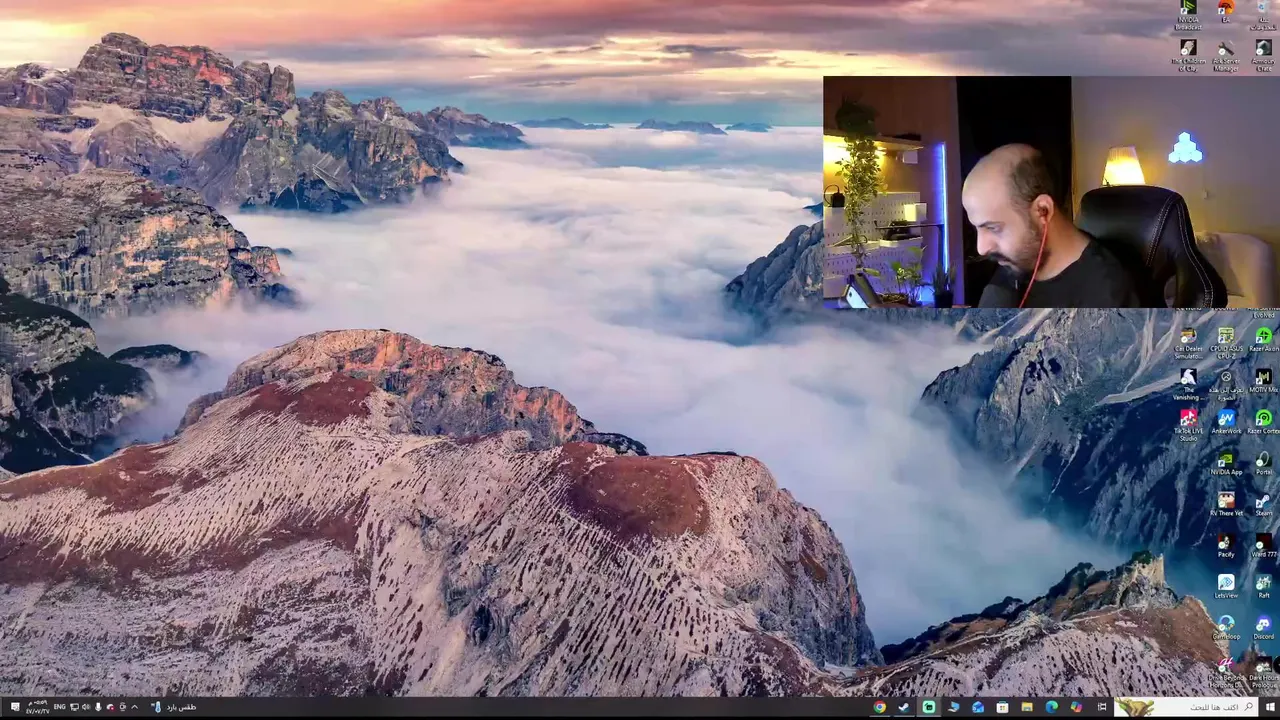Open Steam from the taskbar
Screen dimensions: 1280x720
click(x=903, y=707)
